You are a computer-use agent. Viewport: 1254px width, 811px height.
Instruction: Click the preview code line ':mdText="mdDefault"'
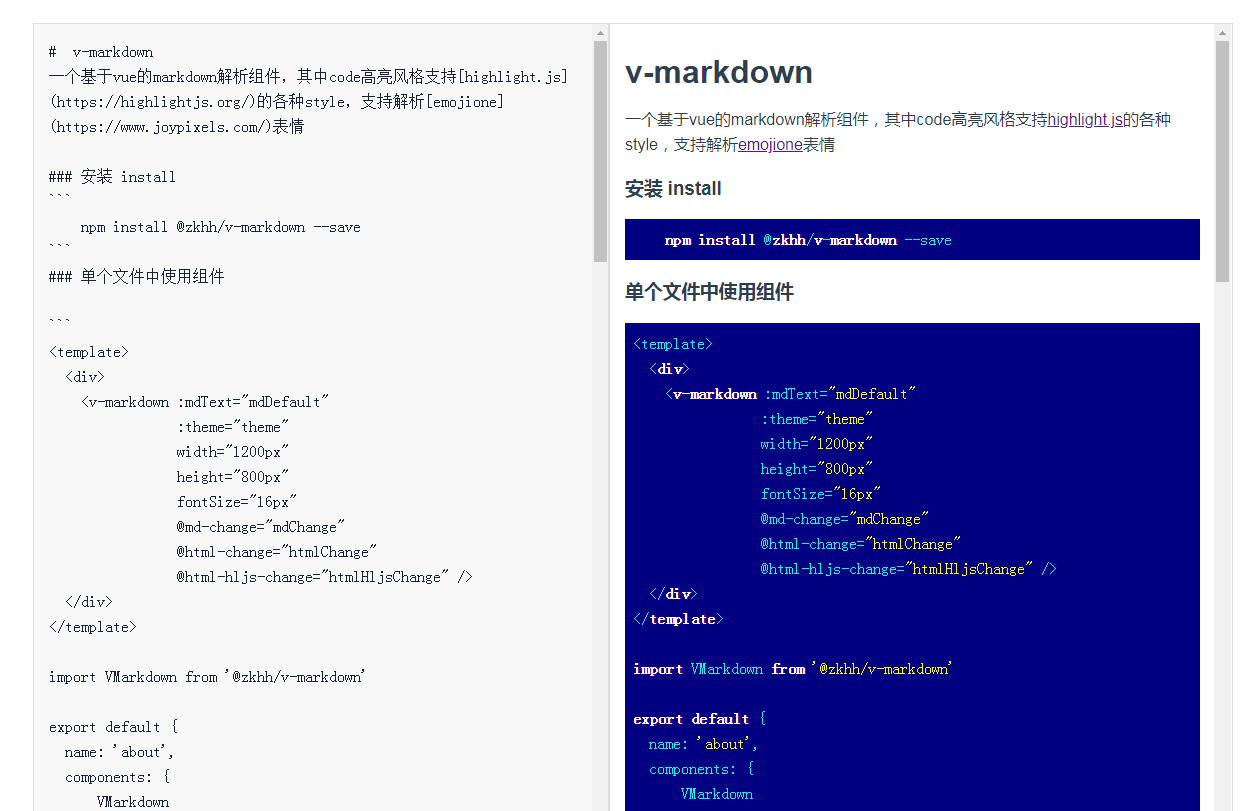(x=840, y=394)
